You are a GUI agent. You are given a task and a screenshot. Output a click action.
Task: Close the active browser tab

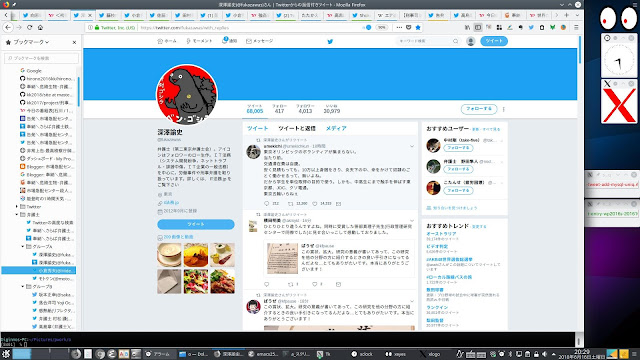click(90, 15)
